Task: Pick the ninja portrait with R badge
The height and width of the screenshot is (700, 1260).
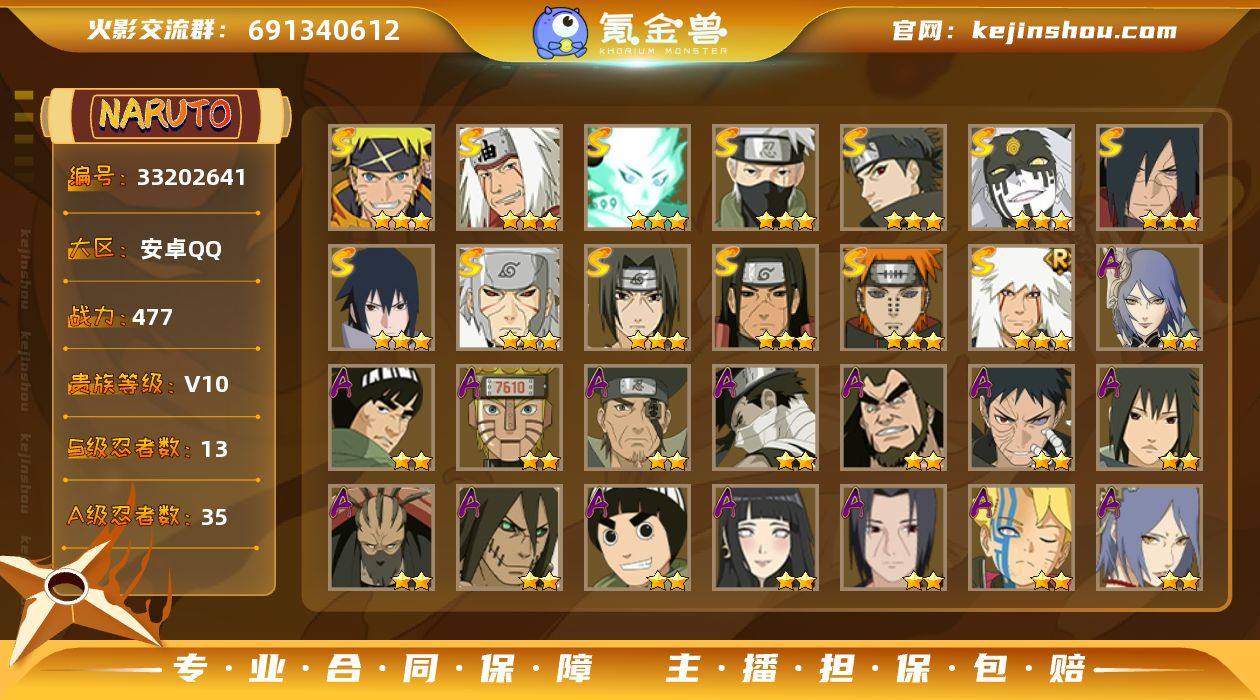Action: pyautogui.click(x=1021, y=297)
